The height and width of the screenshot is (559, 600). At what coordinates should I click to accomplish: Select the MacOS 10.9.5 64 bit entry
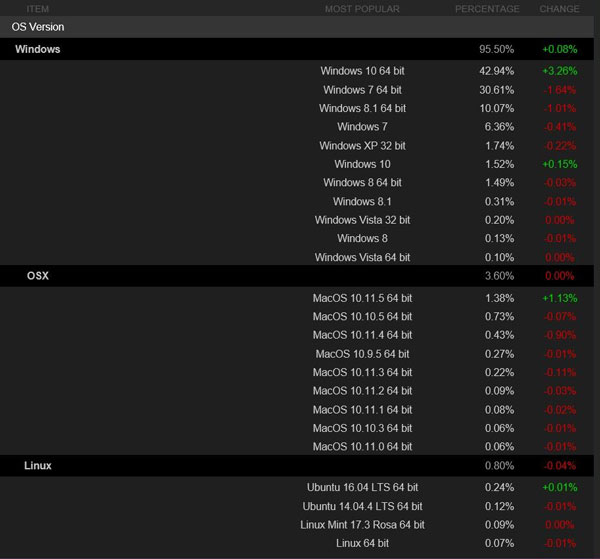point(362,354)
